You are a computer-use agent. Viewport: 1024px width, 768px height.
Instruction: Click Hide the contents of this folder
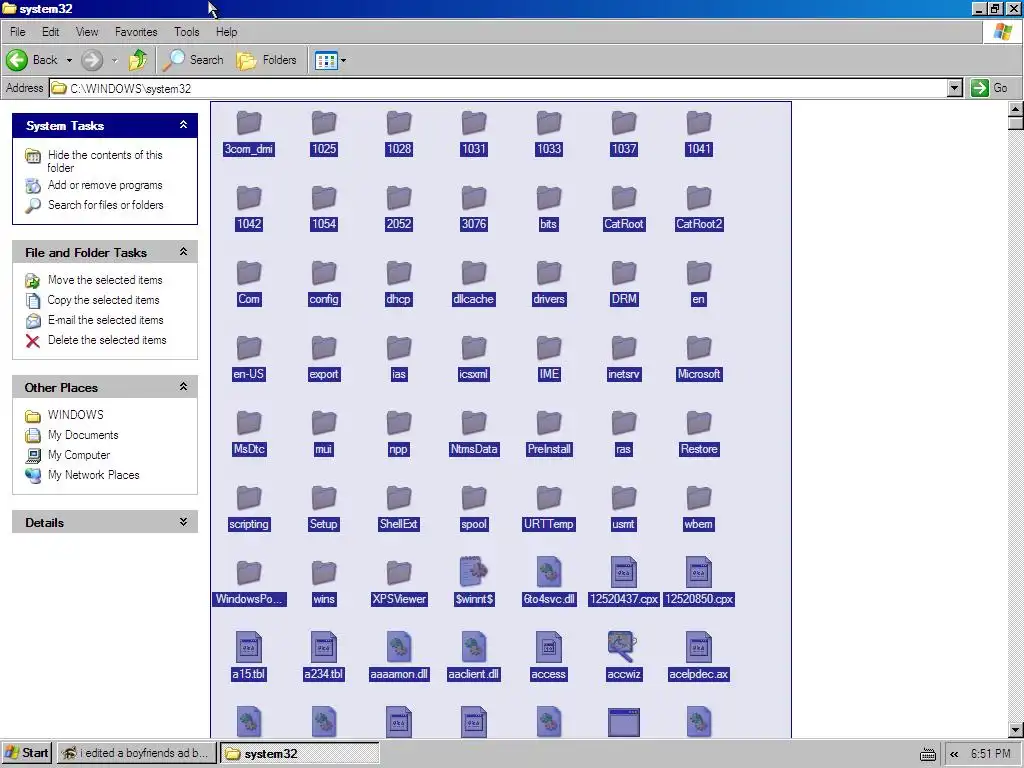(104, 161)
